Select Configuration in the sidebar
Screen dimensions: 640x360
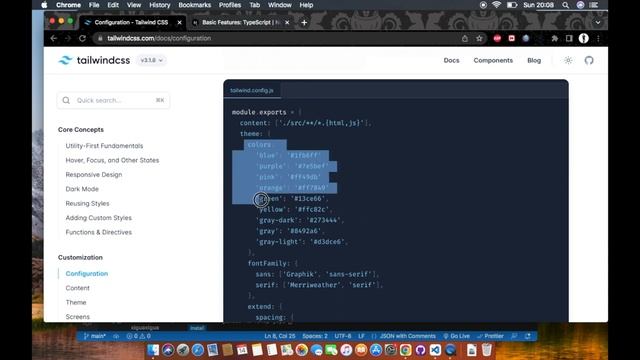point(87,273)
